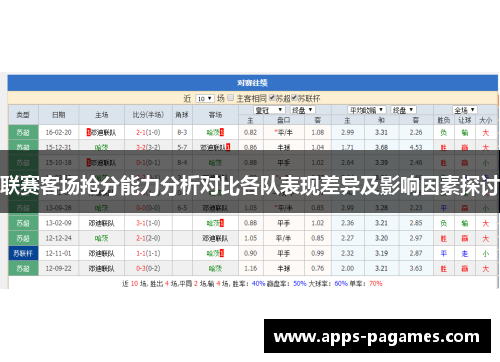Open the 终盘 dropdown beside 皇冠
Viewport: 500px width, 362px height.
pos(302,110)
